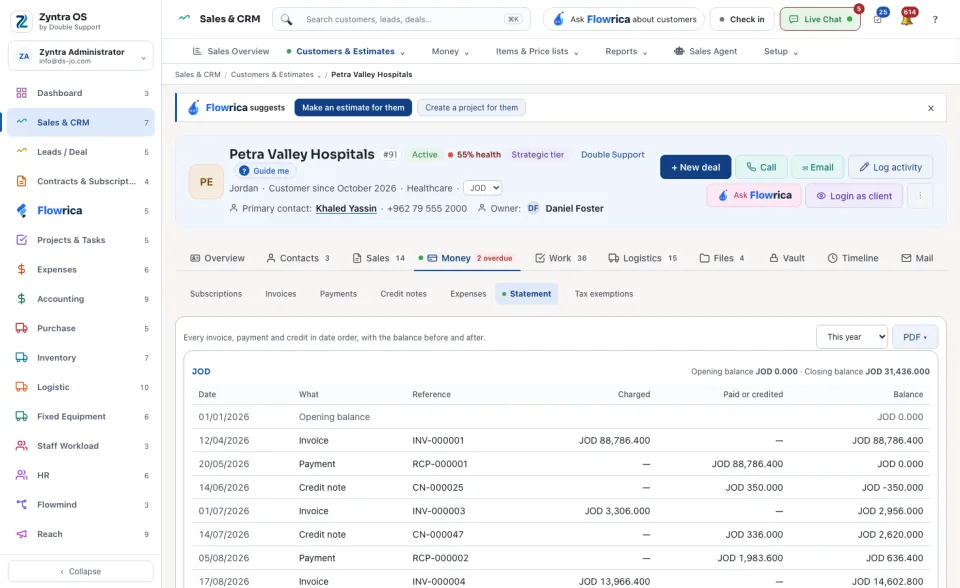Click the Zyntra OS logo

21,21
